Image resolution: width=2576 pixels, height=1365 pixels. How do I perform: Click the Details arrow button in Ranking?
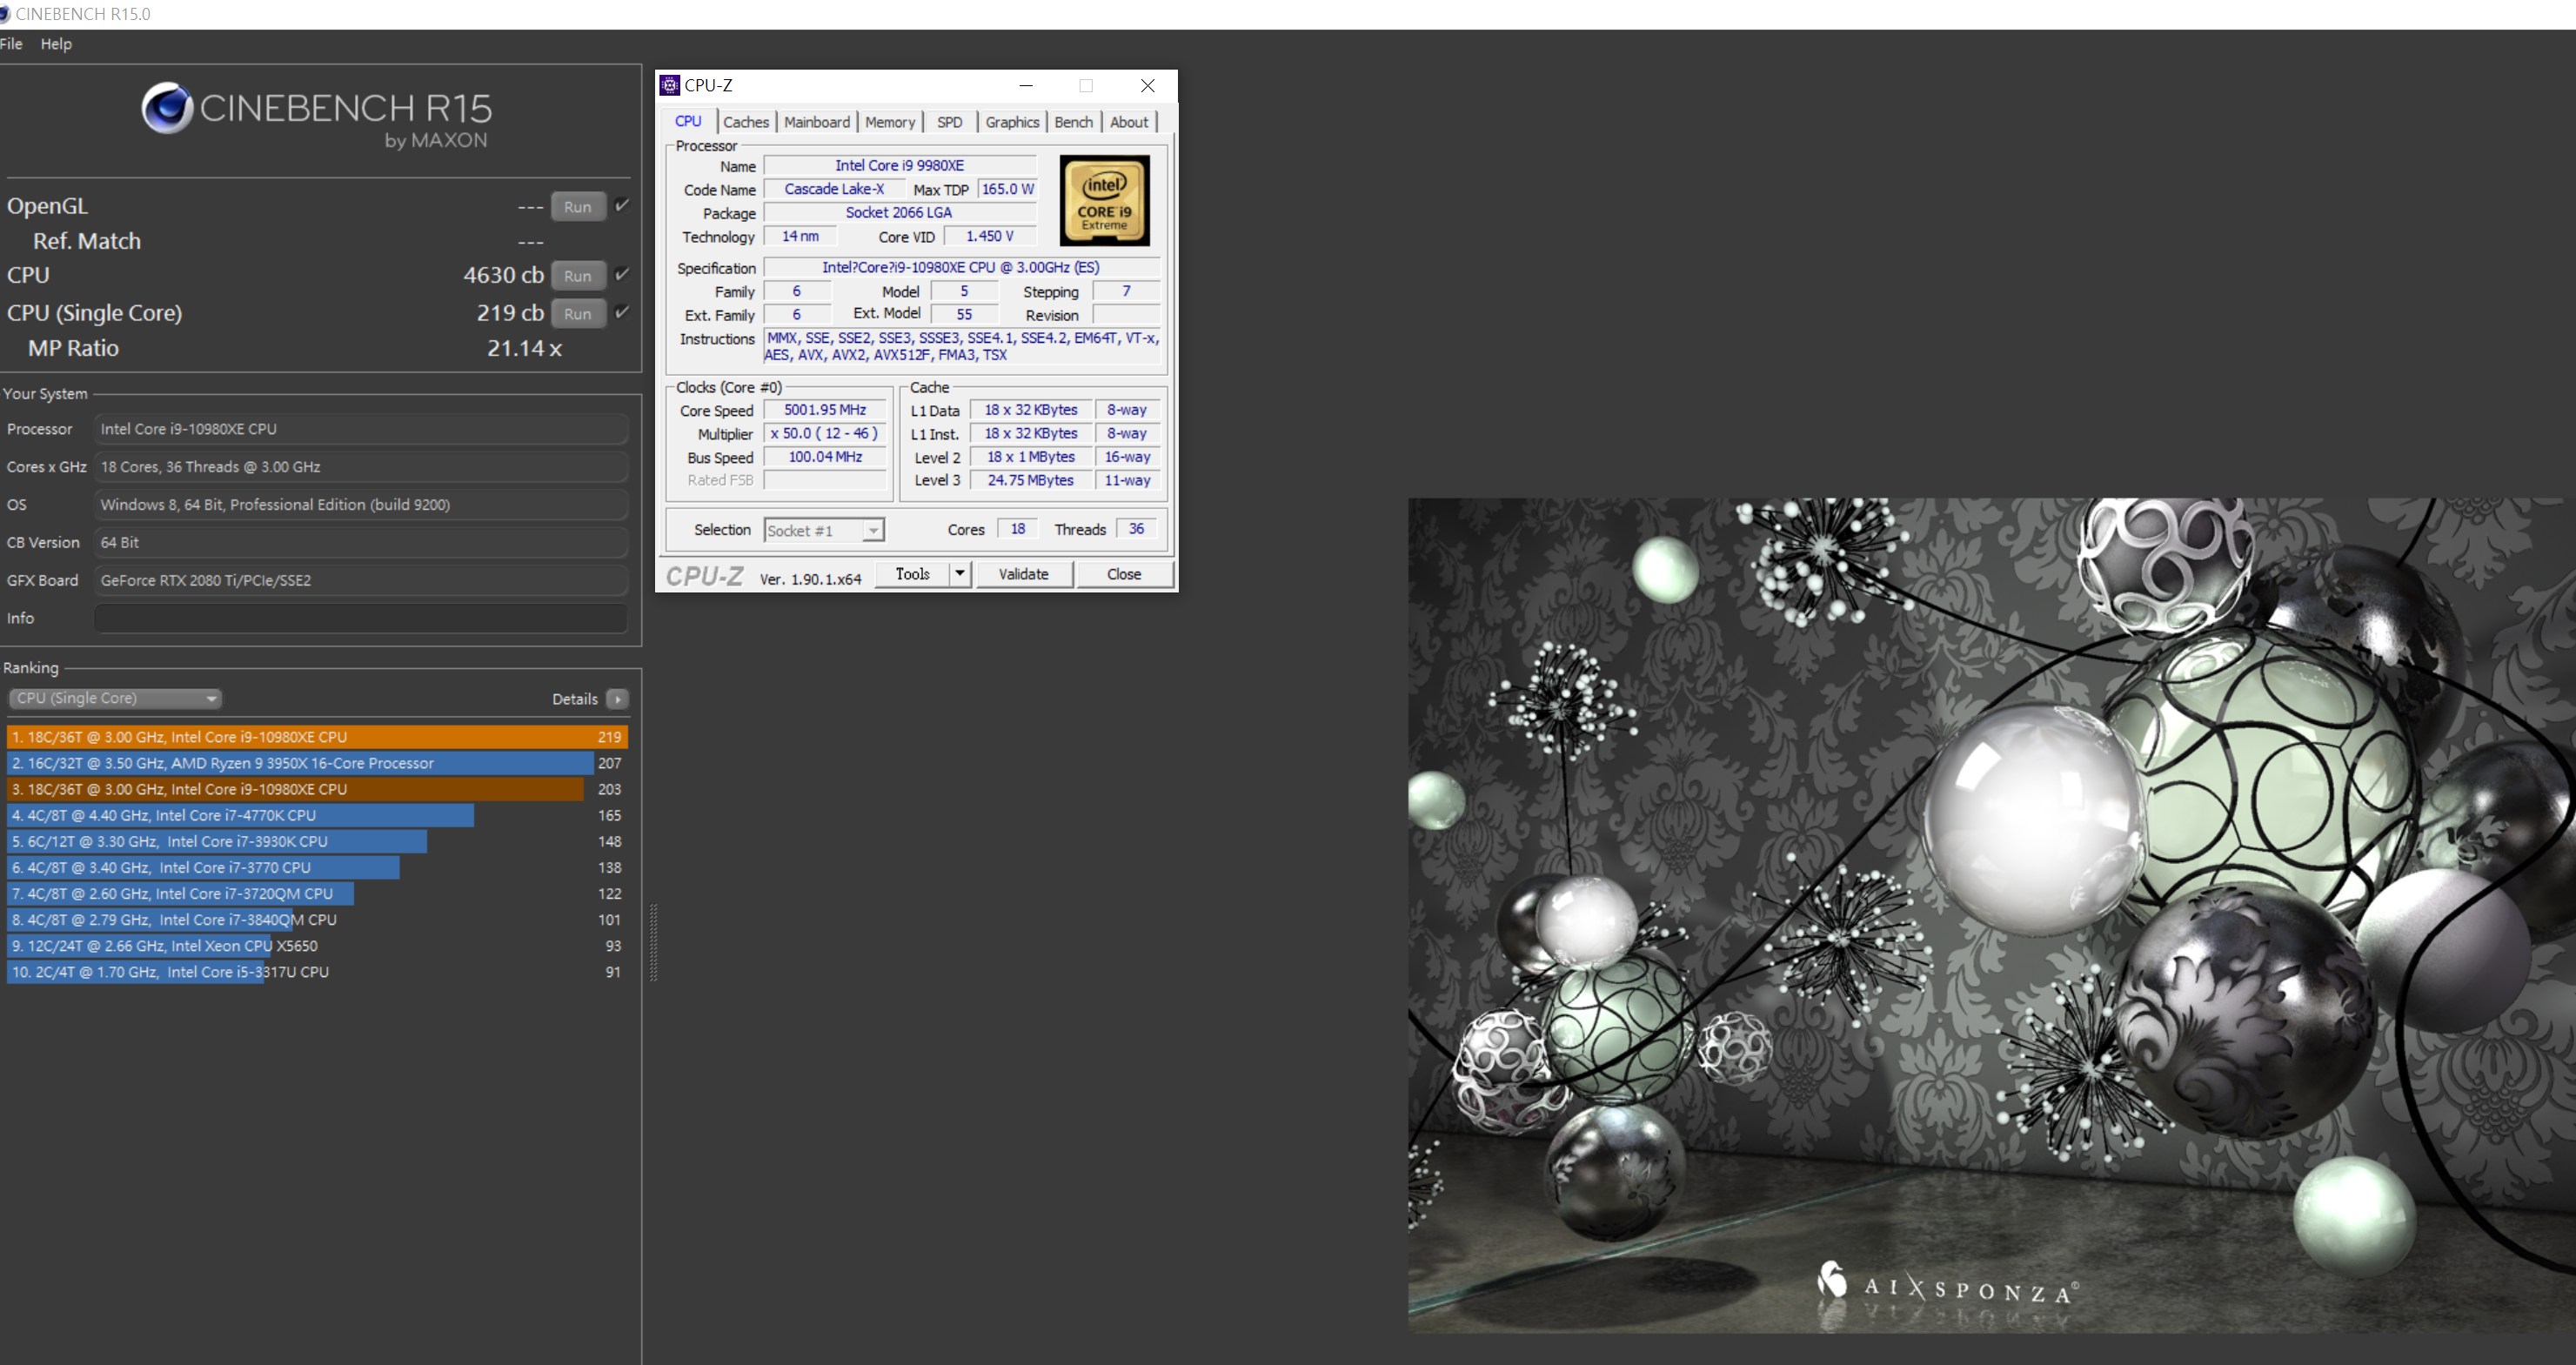coord(618,699)
